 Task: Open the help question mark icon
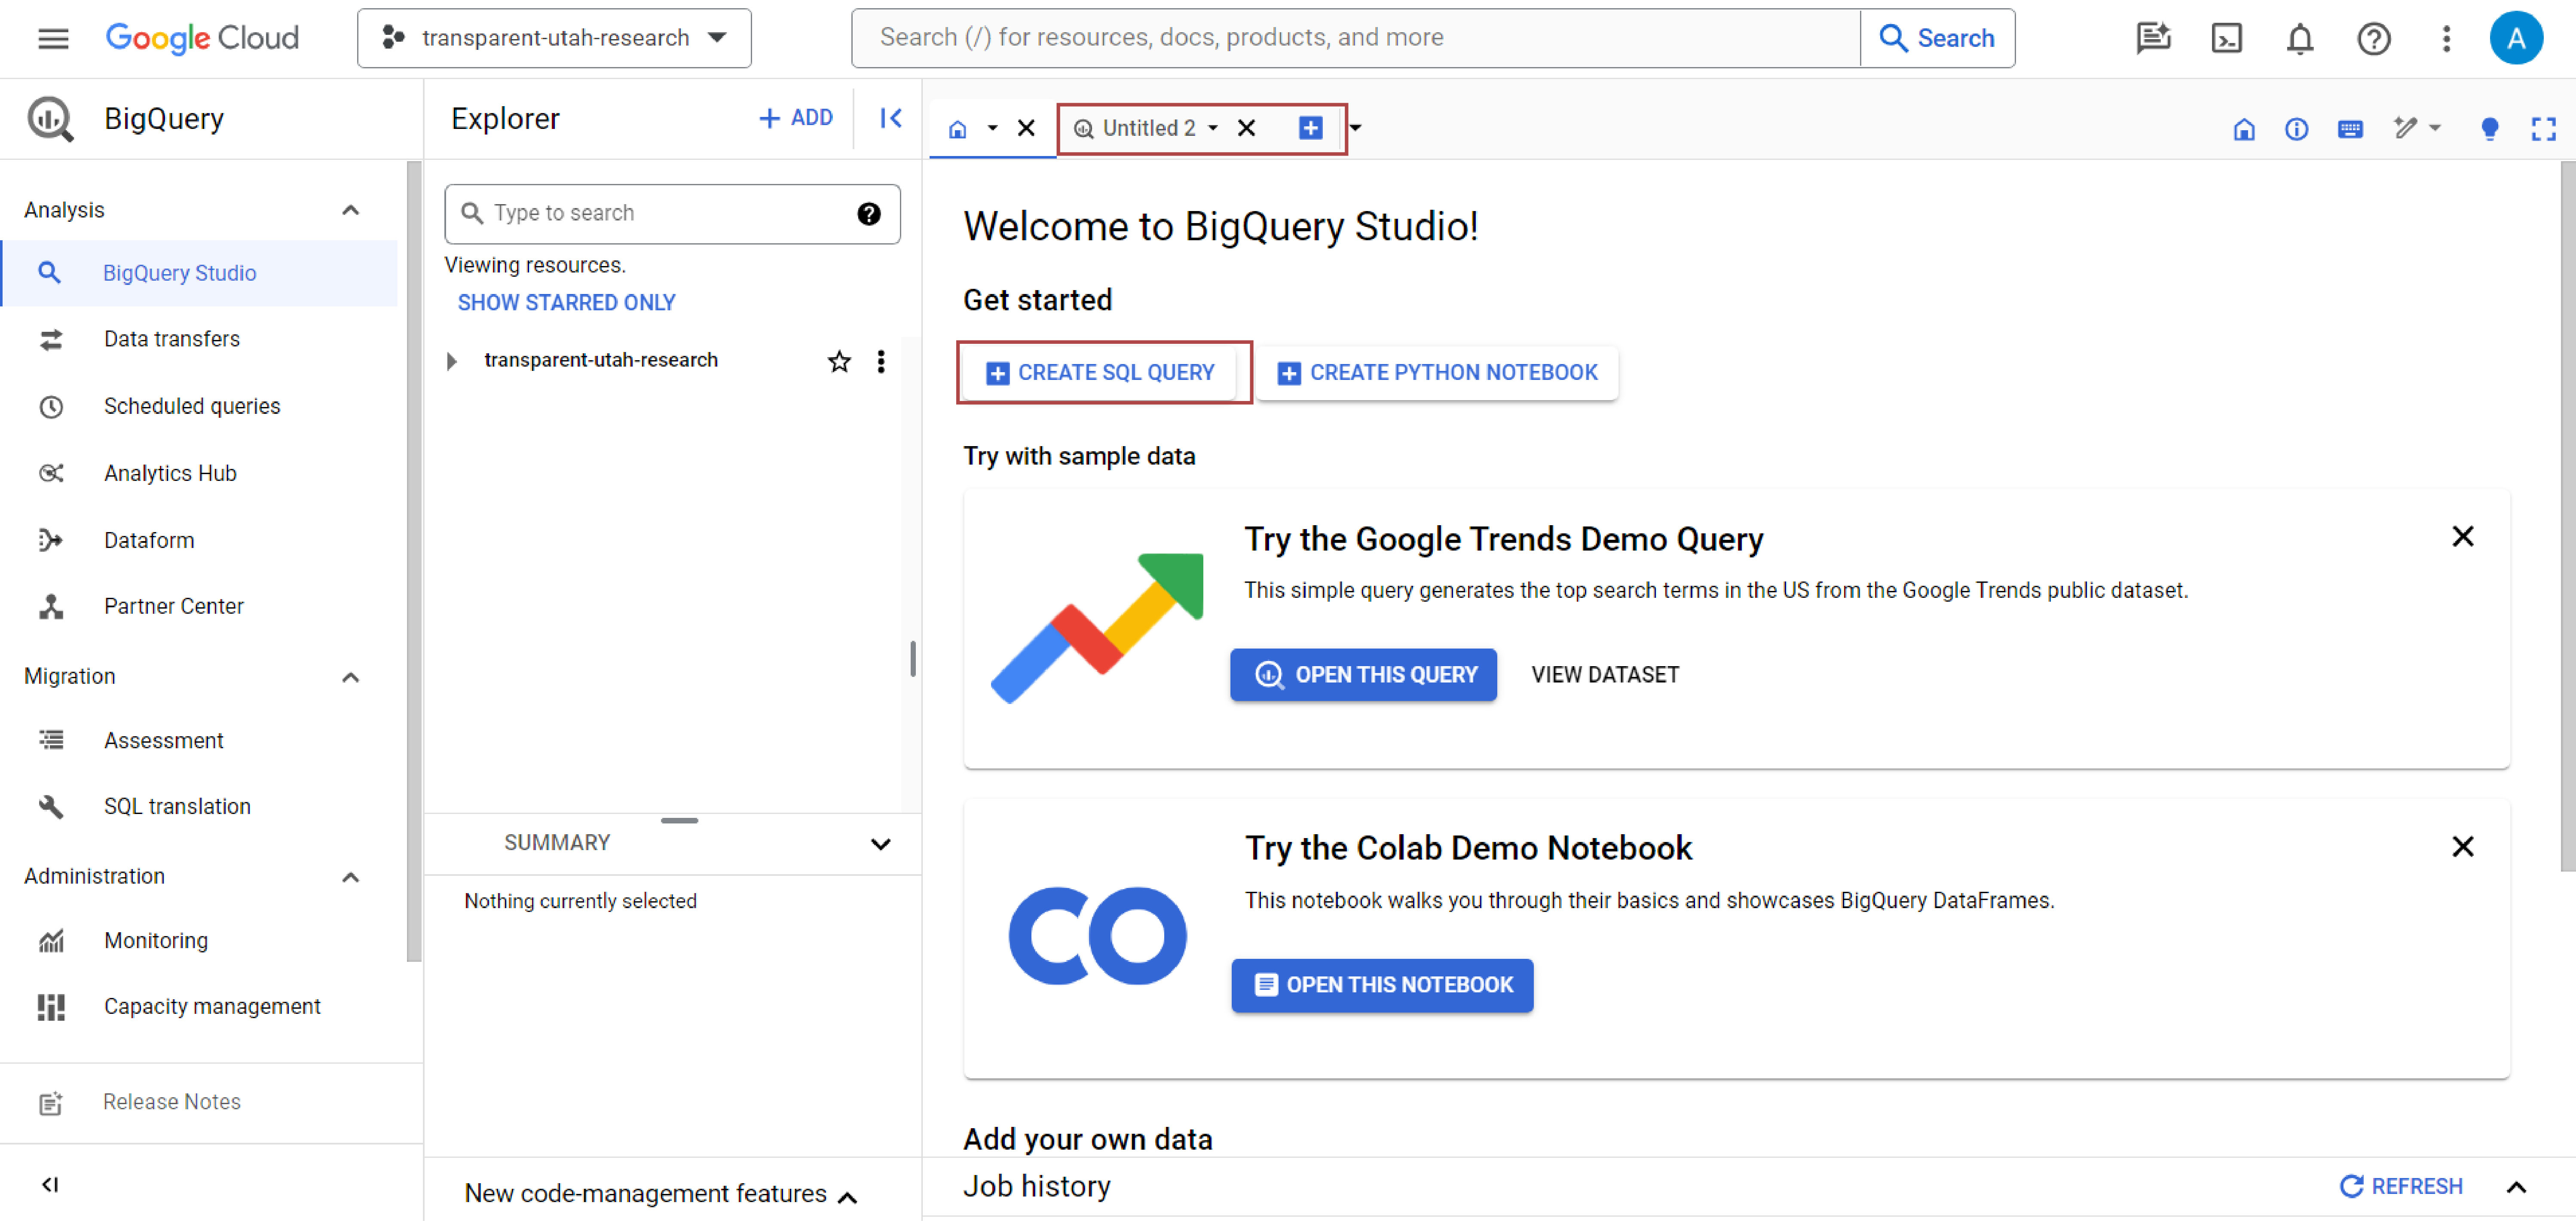pos(2373,38)
